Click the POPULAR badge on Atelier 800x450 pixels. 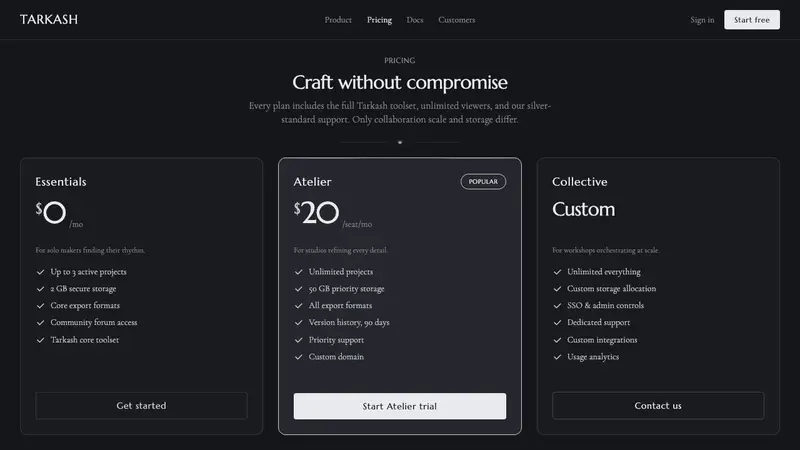[483, 182]
